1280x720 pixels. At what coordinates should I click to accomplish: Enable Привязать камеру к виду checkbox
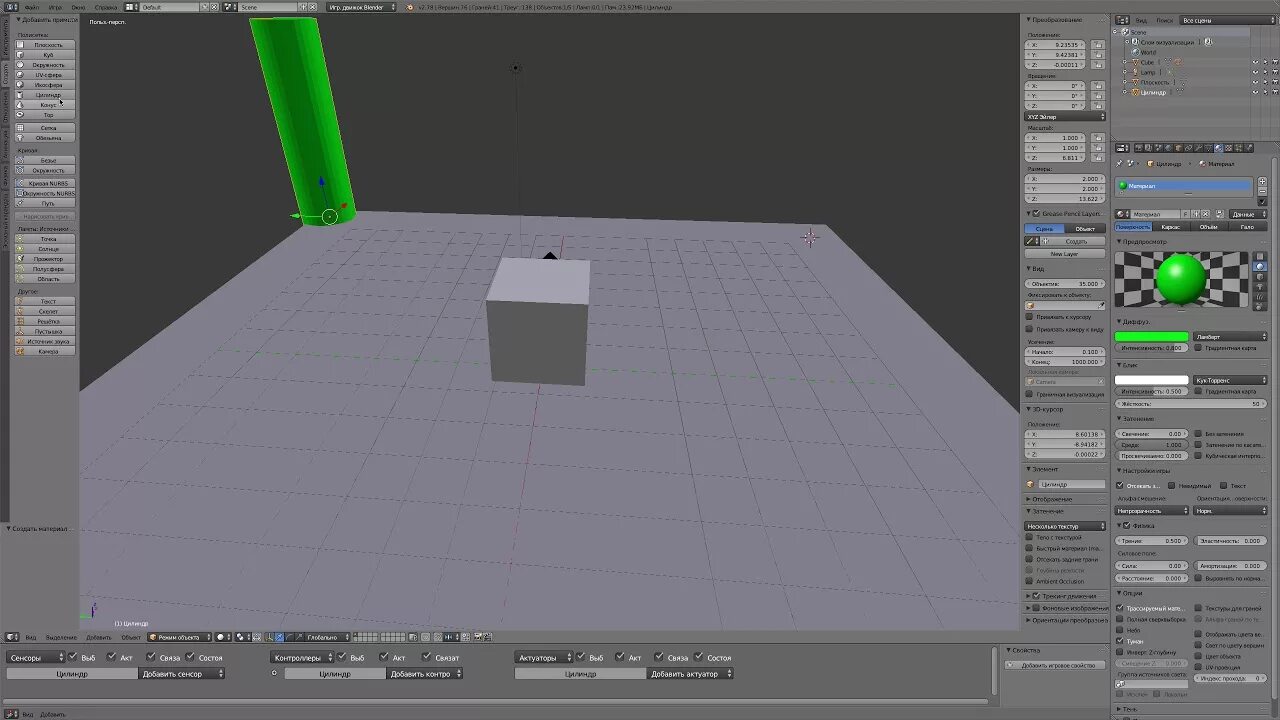(1030, 329)
